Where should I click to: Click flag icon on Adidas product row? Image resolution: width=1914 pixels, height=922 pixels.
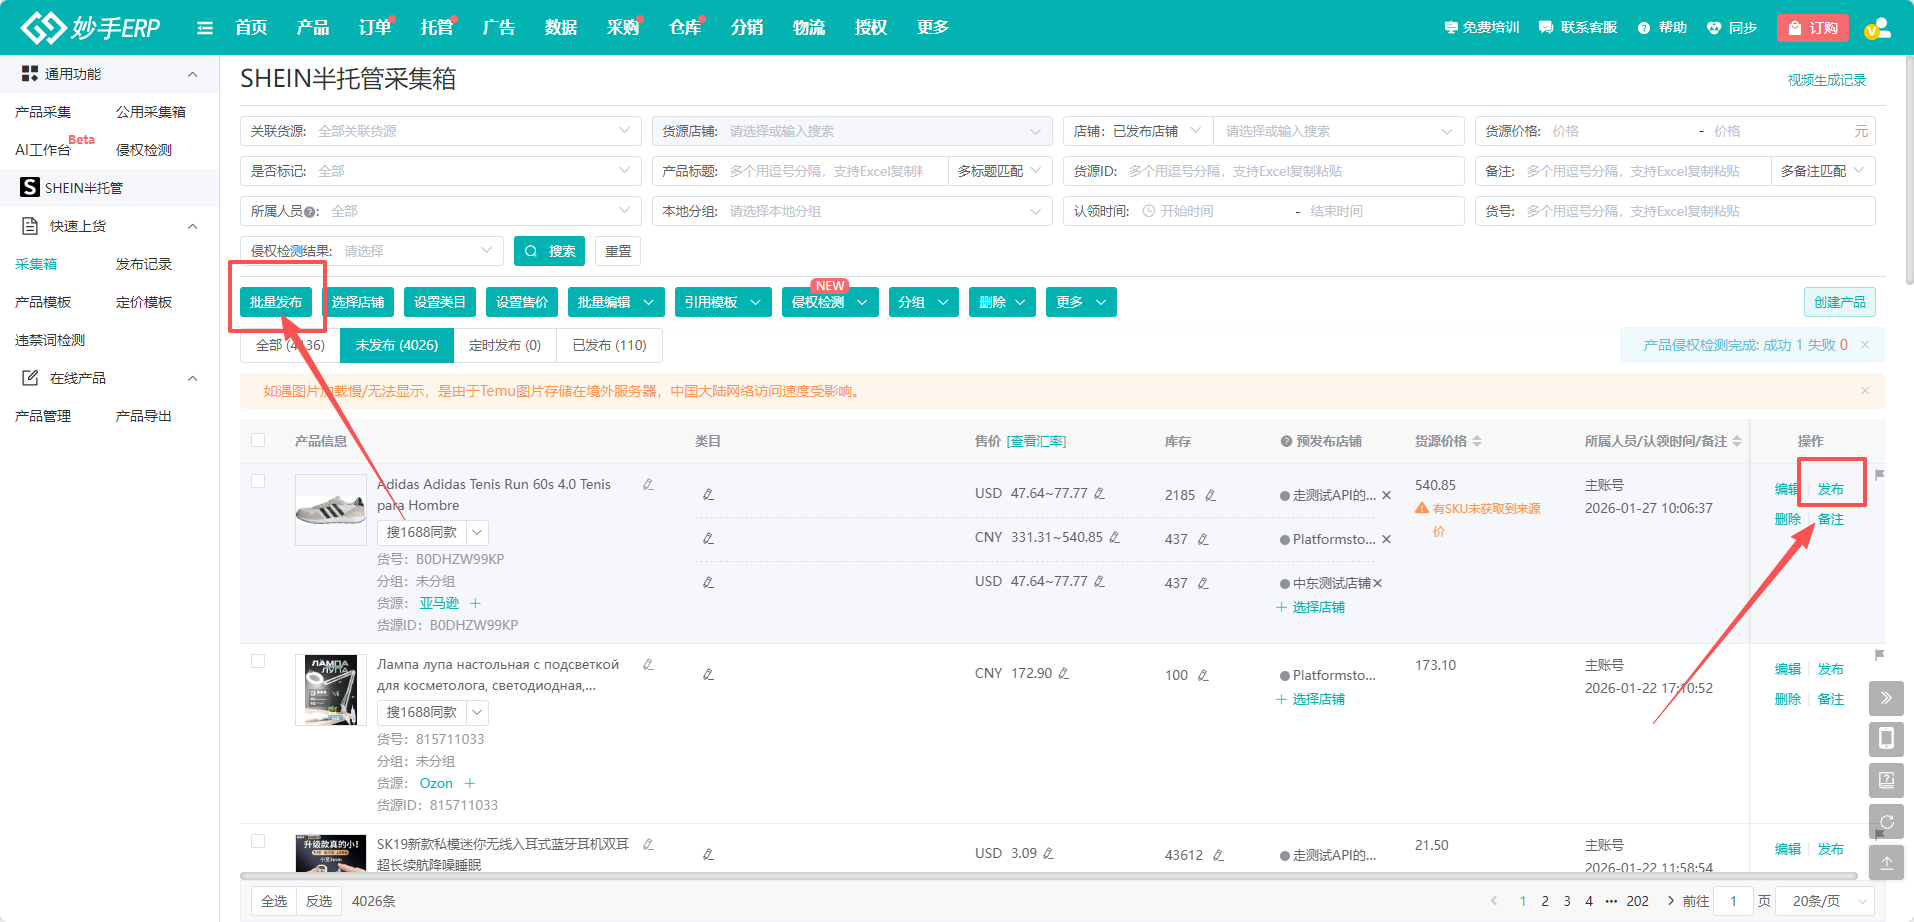[1879, 475]
